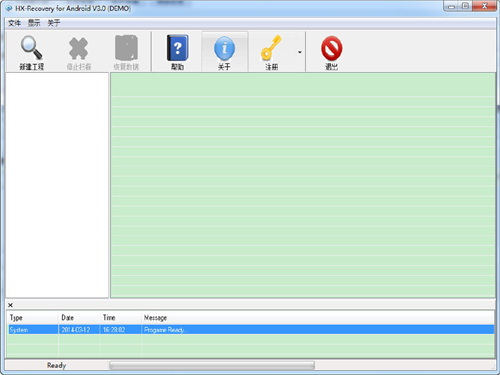Click the Ready status text
Image resolution: width=500 pixels, height=375 pixels.
point(56,365)
